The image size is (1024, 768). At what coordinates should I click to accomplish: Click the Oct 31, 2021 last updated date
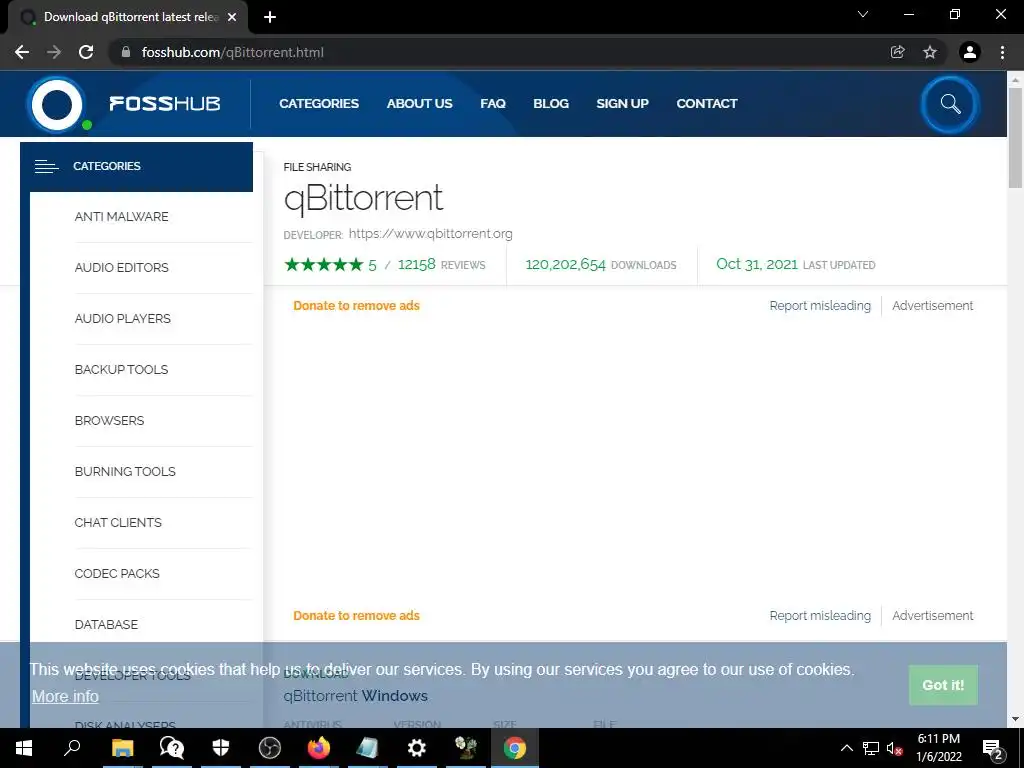757,264
